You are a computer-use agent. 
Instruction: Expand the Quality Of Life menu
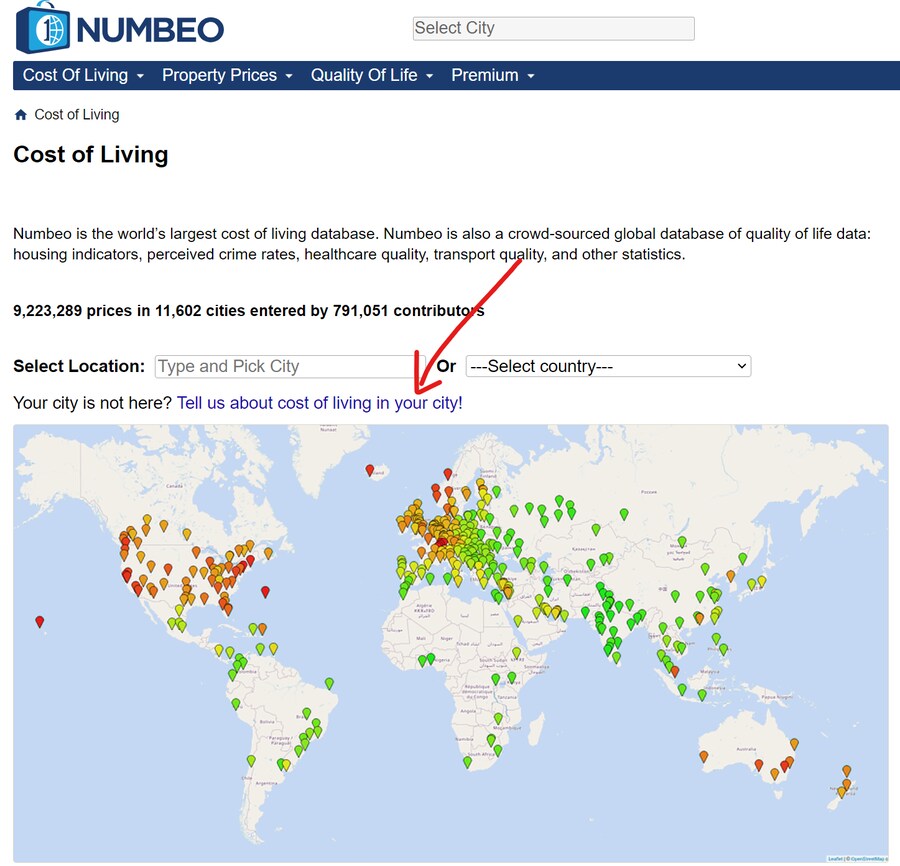(371, 75)
